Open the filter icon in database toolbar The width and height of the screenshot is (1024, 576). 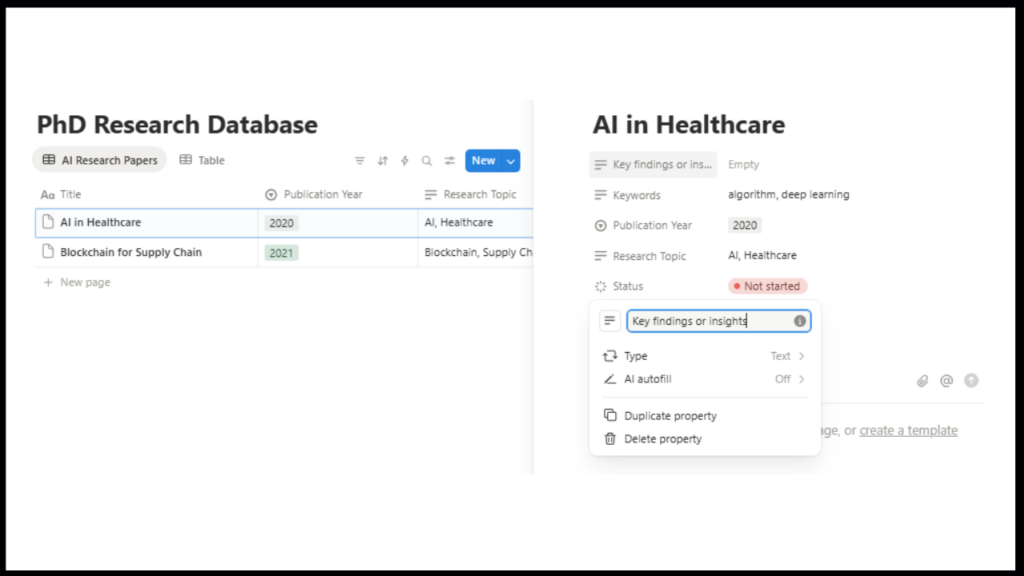(360, 161)
